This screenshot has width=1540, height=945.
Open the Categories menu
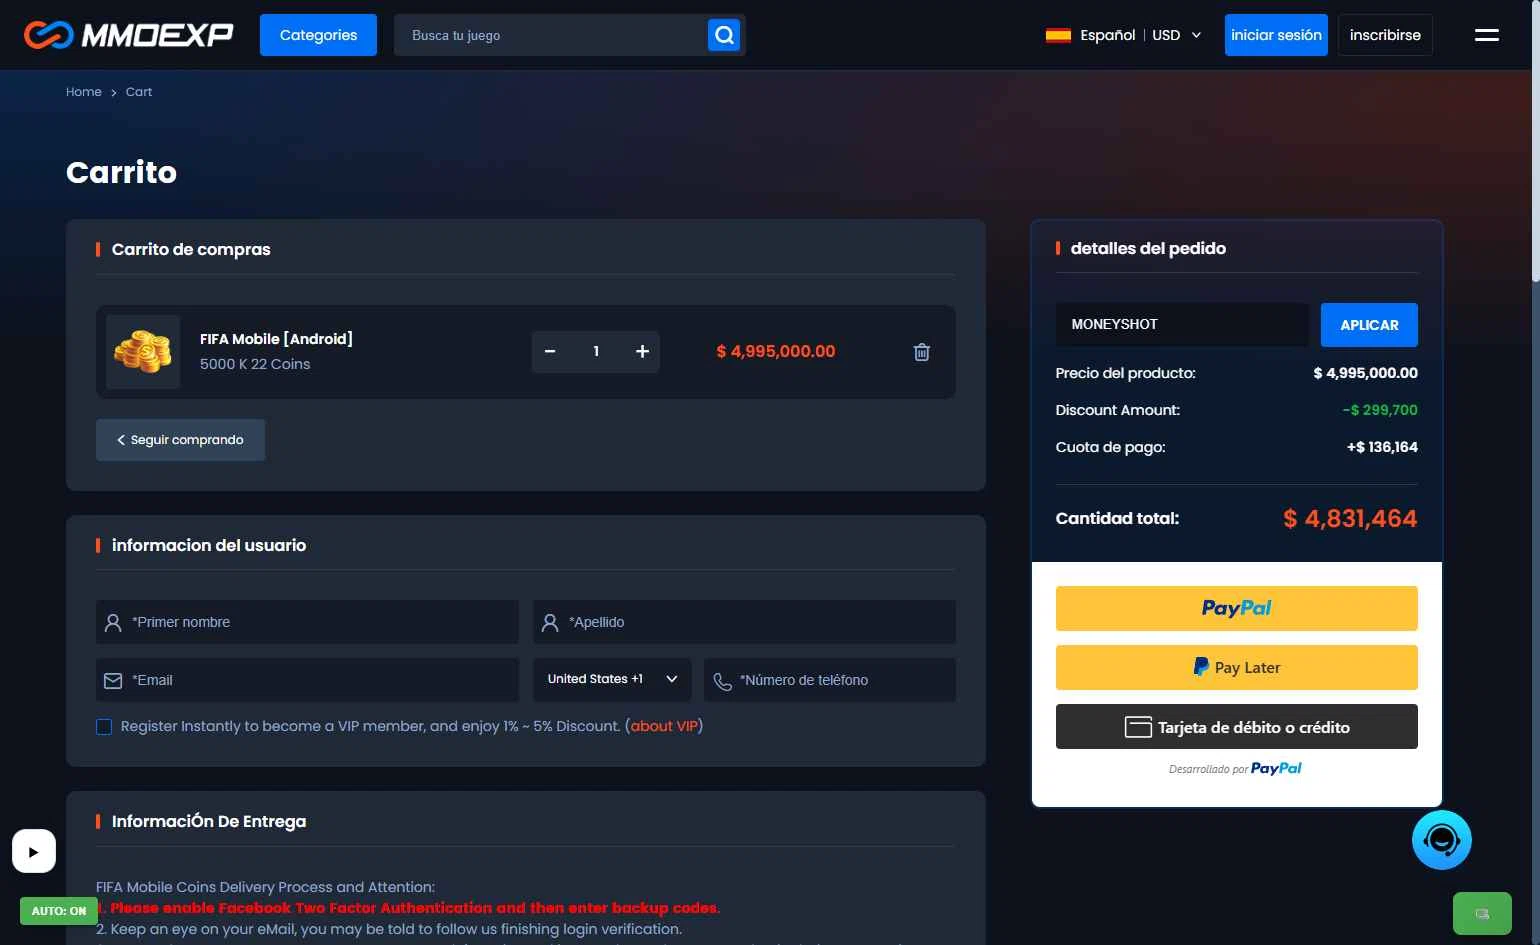318,35
